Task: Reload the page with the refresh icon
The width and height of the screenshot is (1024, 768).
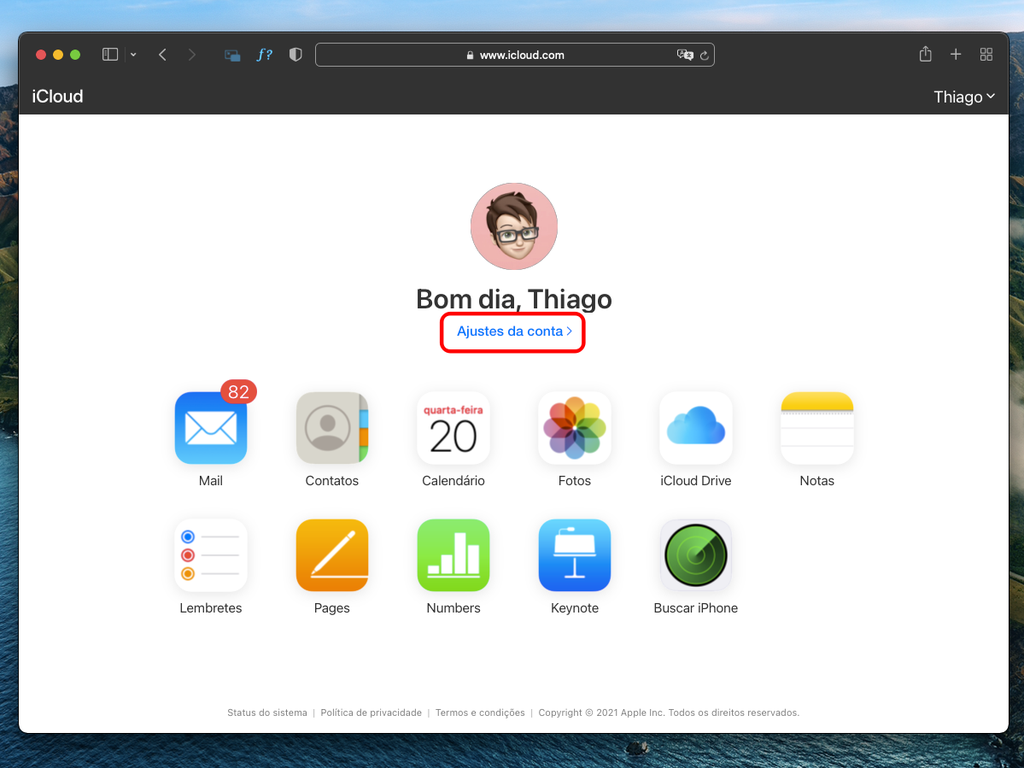Action: click(704, 56)
